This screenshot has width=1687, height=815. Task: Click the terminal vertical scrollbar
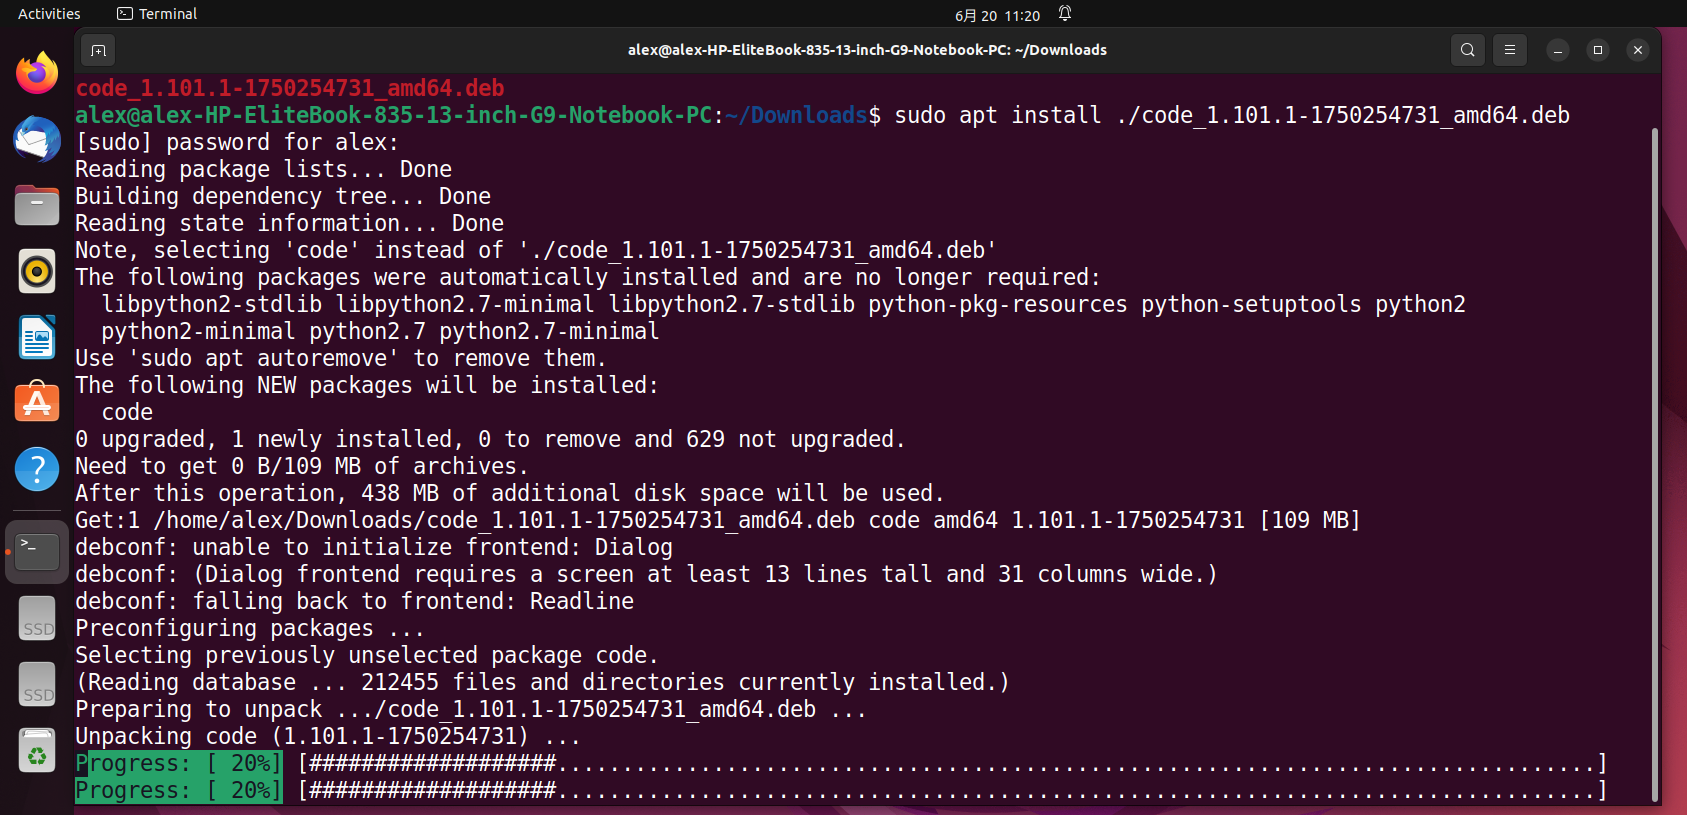click(x=1654, y=465)
